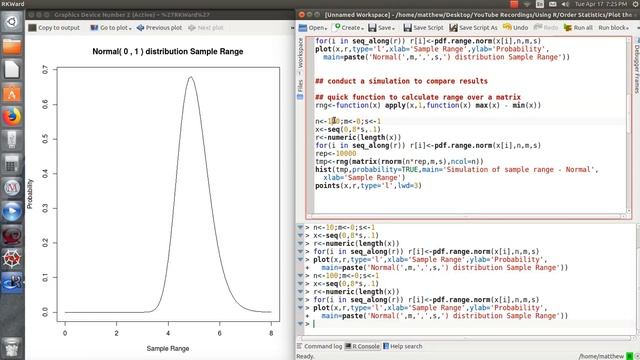
Task: Click the R console horizontal scrollbar
Action: (465, 338)
